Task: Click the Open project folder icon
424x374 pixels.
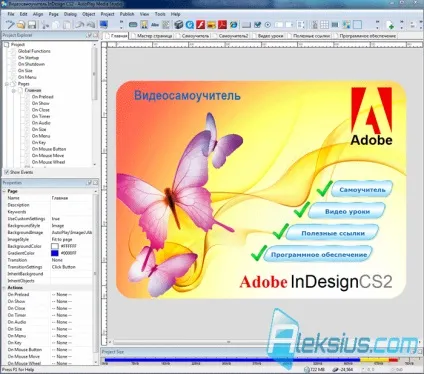Action: point(21,25)
